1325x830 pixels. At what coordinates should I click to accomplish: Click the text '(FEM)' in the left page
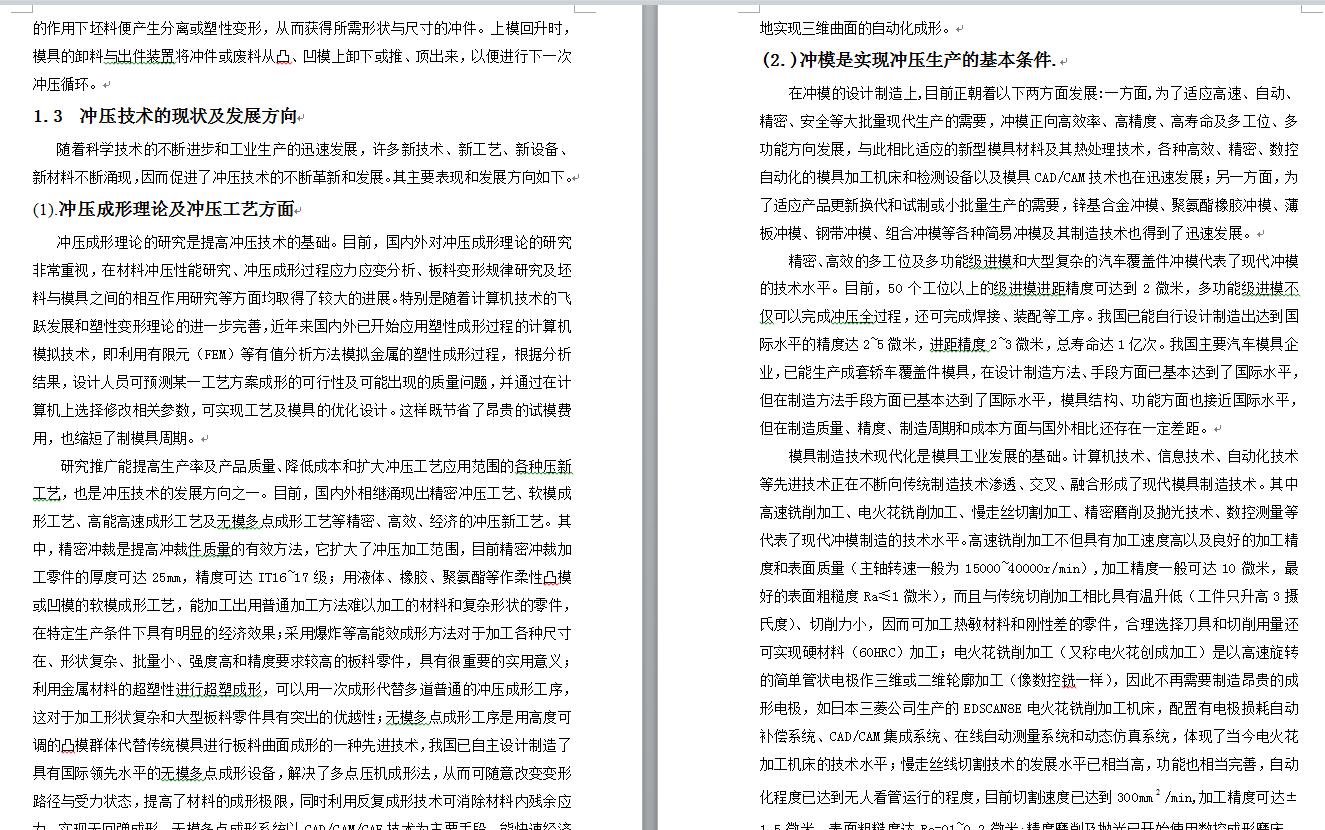tap(215, 354)
